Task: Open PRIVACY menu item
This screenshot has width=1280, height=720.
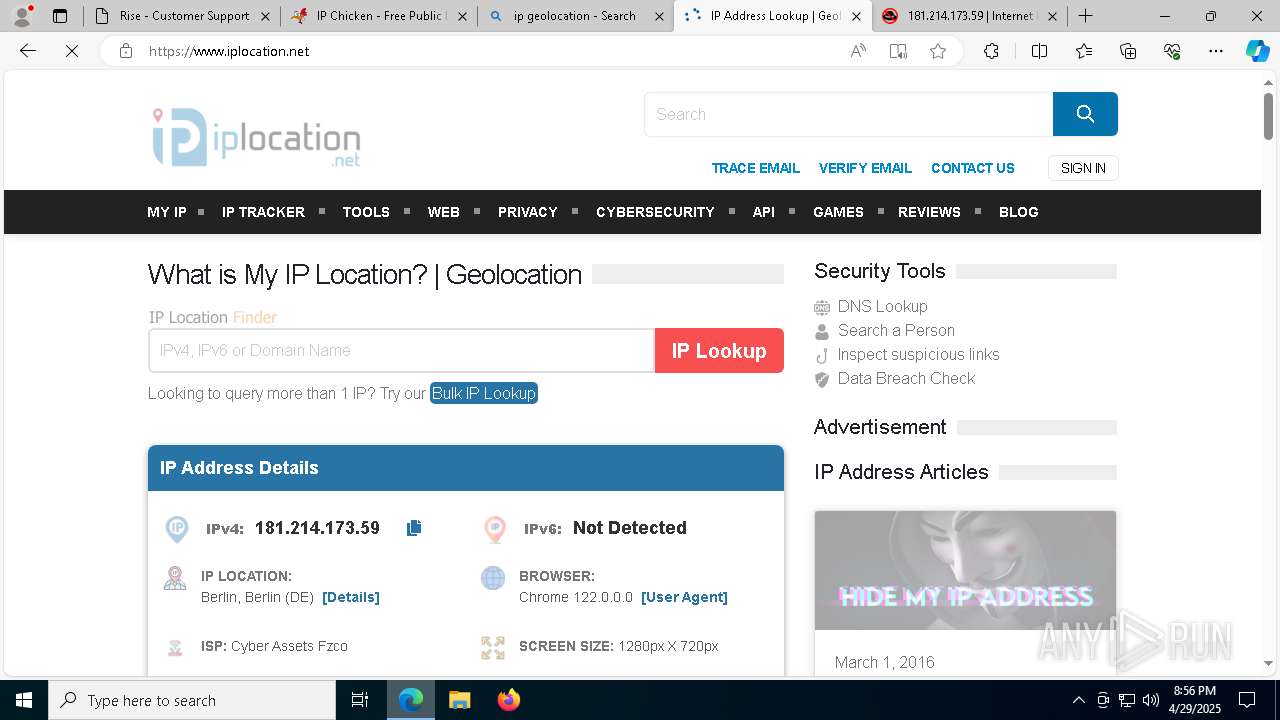Action: 528,212
